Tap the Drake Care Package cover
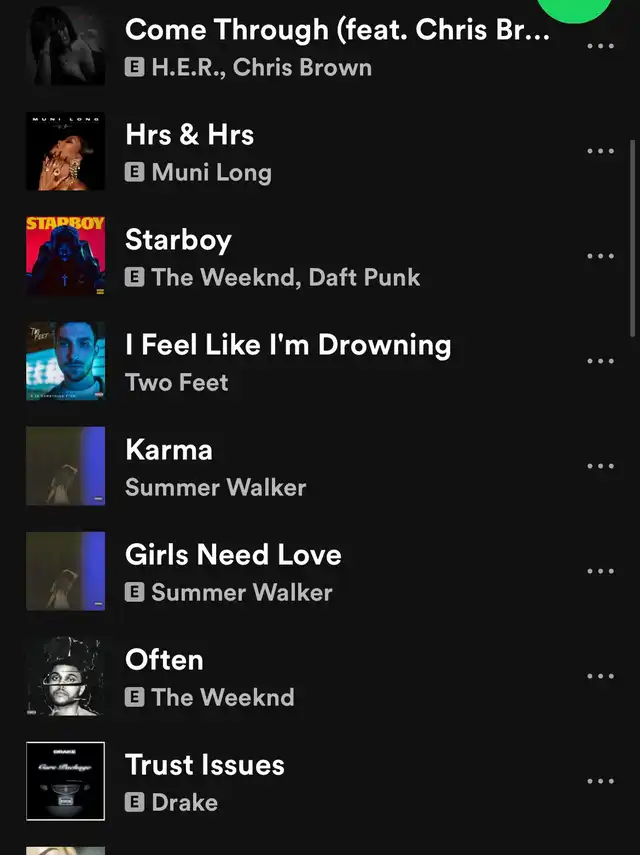The width and height of the screenshot is (640, 855). [65, 781]
